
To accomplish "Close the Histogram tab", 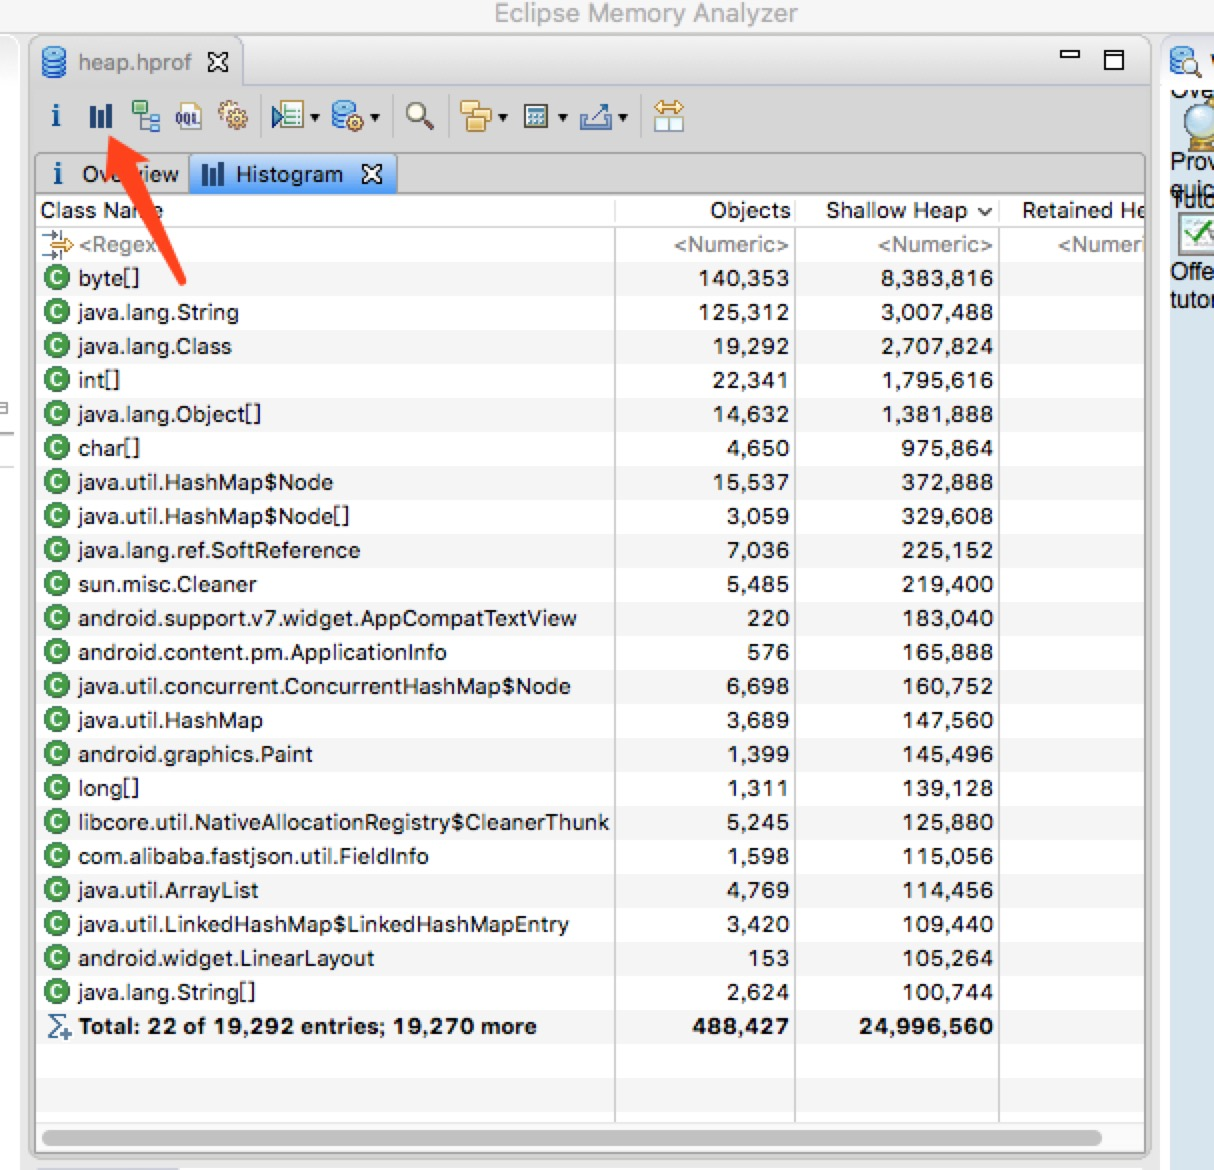I will (372, 174).
